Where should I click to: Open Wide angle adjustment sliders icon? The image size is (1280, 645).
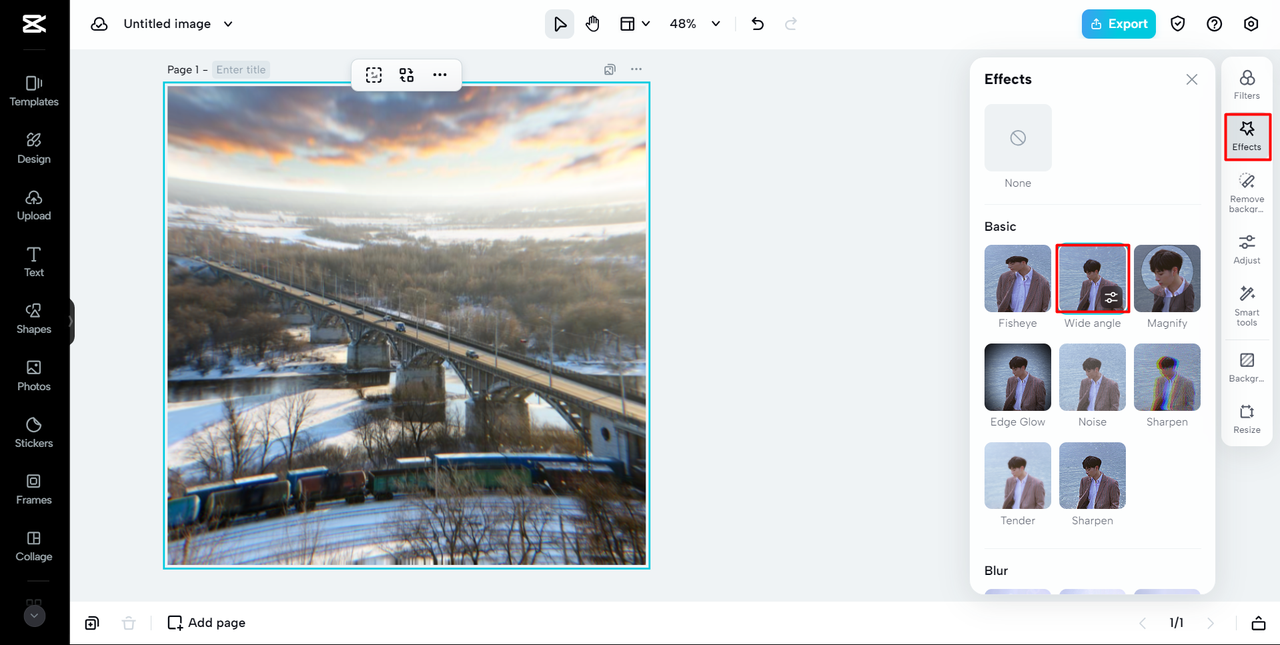pyautogui.click(x=1112, y=298)
